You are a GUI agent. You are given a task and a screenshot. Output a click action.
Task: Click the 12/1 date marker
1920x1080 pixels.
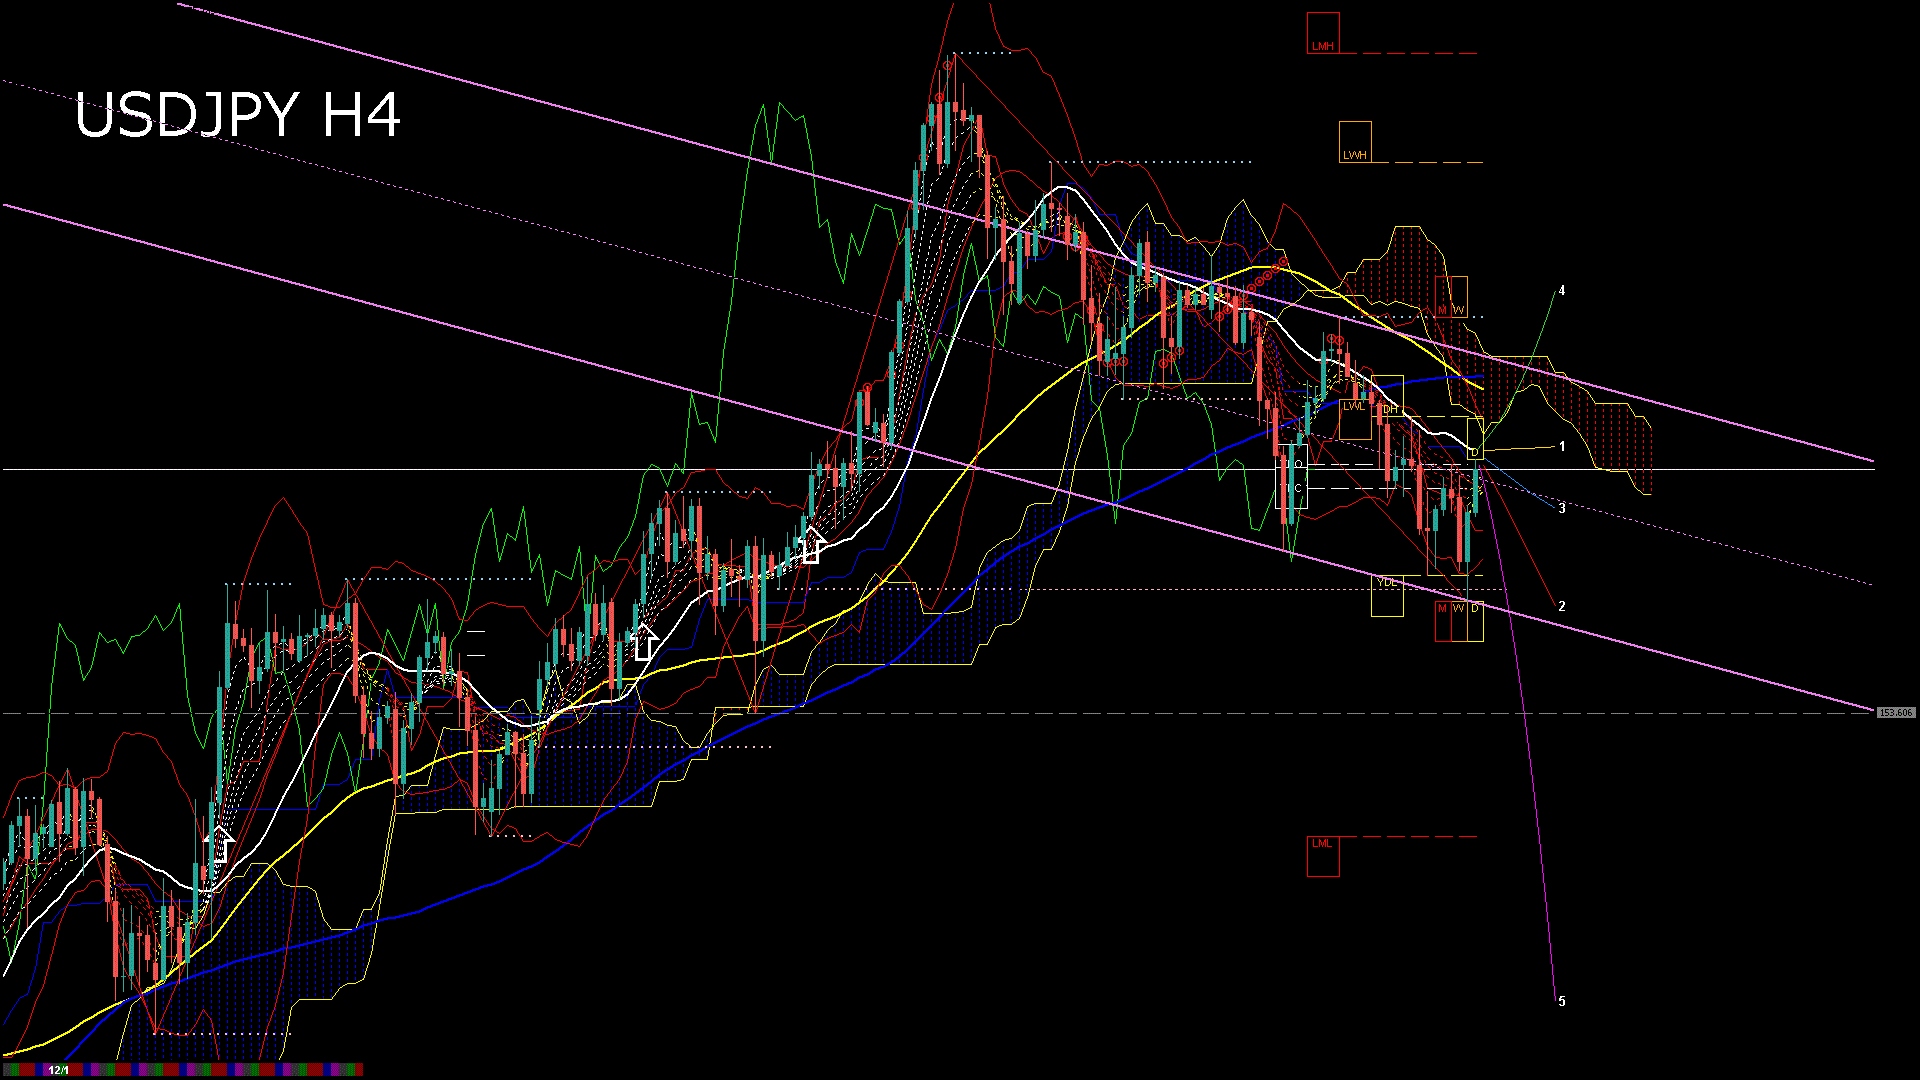[58, 1070]
